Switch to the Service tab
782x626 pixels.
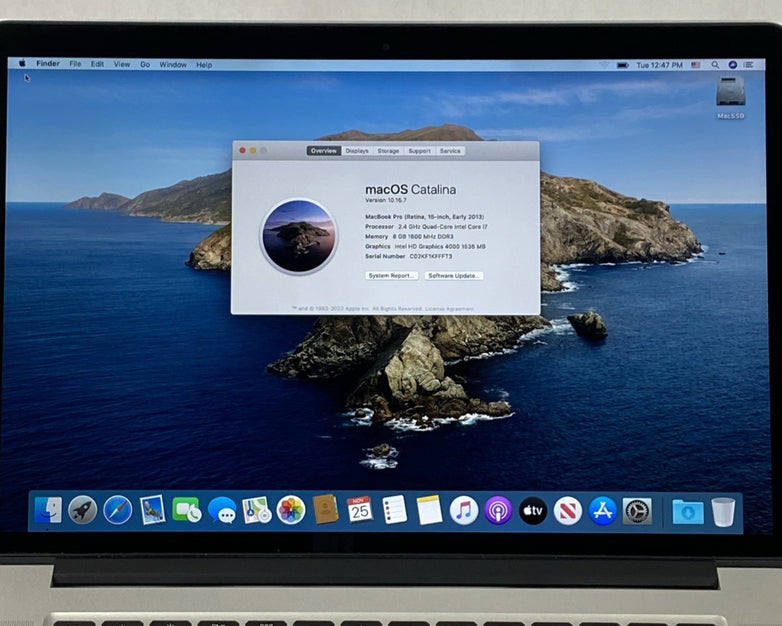pos(450,151)
